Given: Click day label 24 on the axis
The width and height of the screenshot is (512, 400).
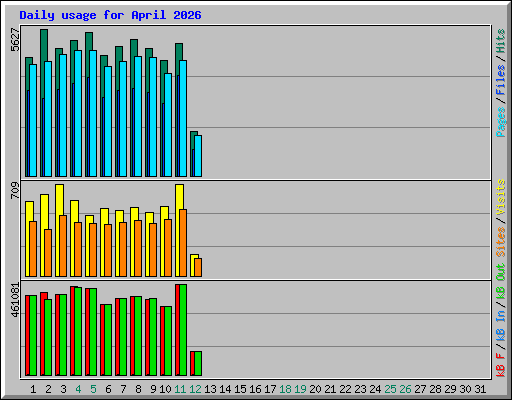Looking at the screenshot, I should [375, 389].
